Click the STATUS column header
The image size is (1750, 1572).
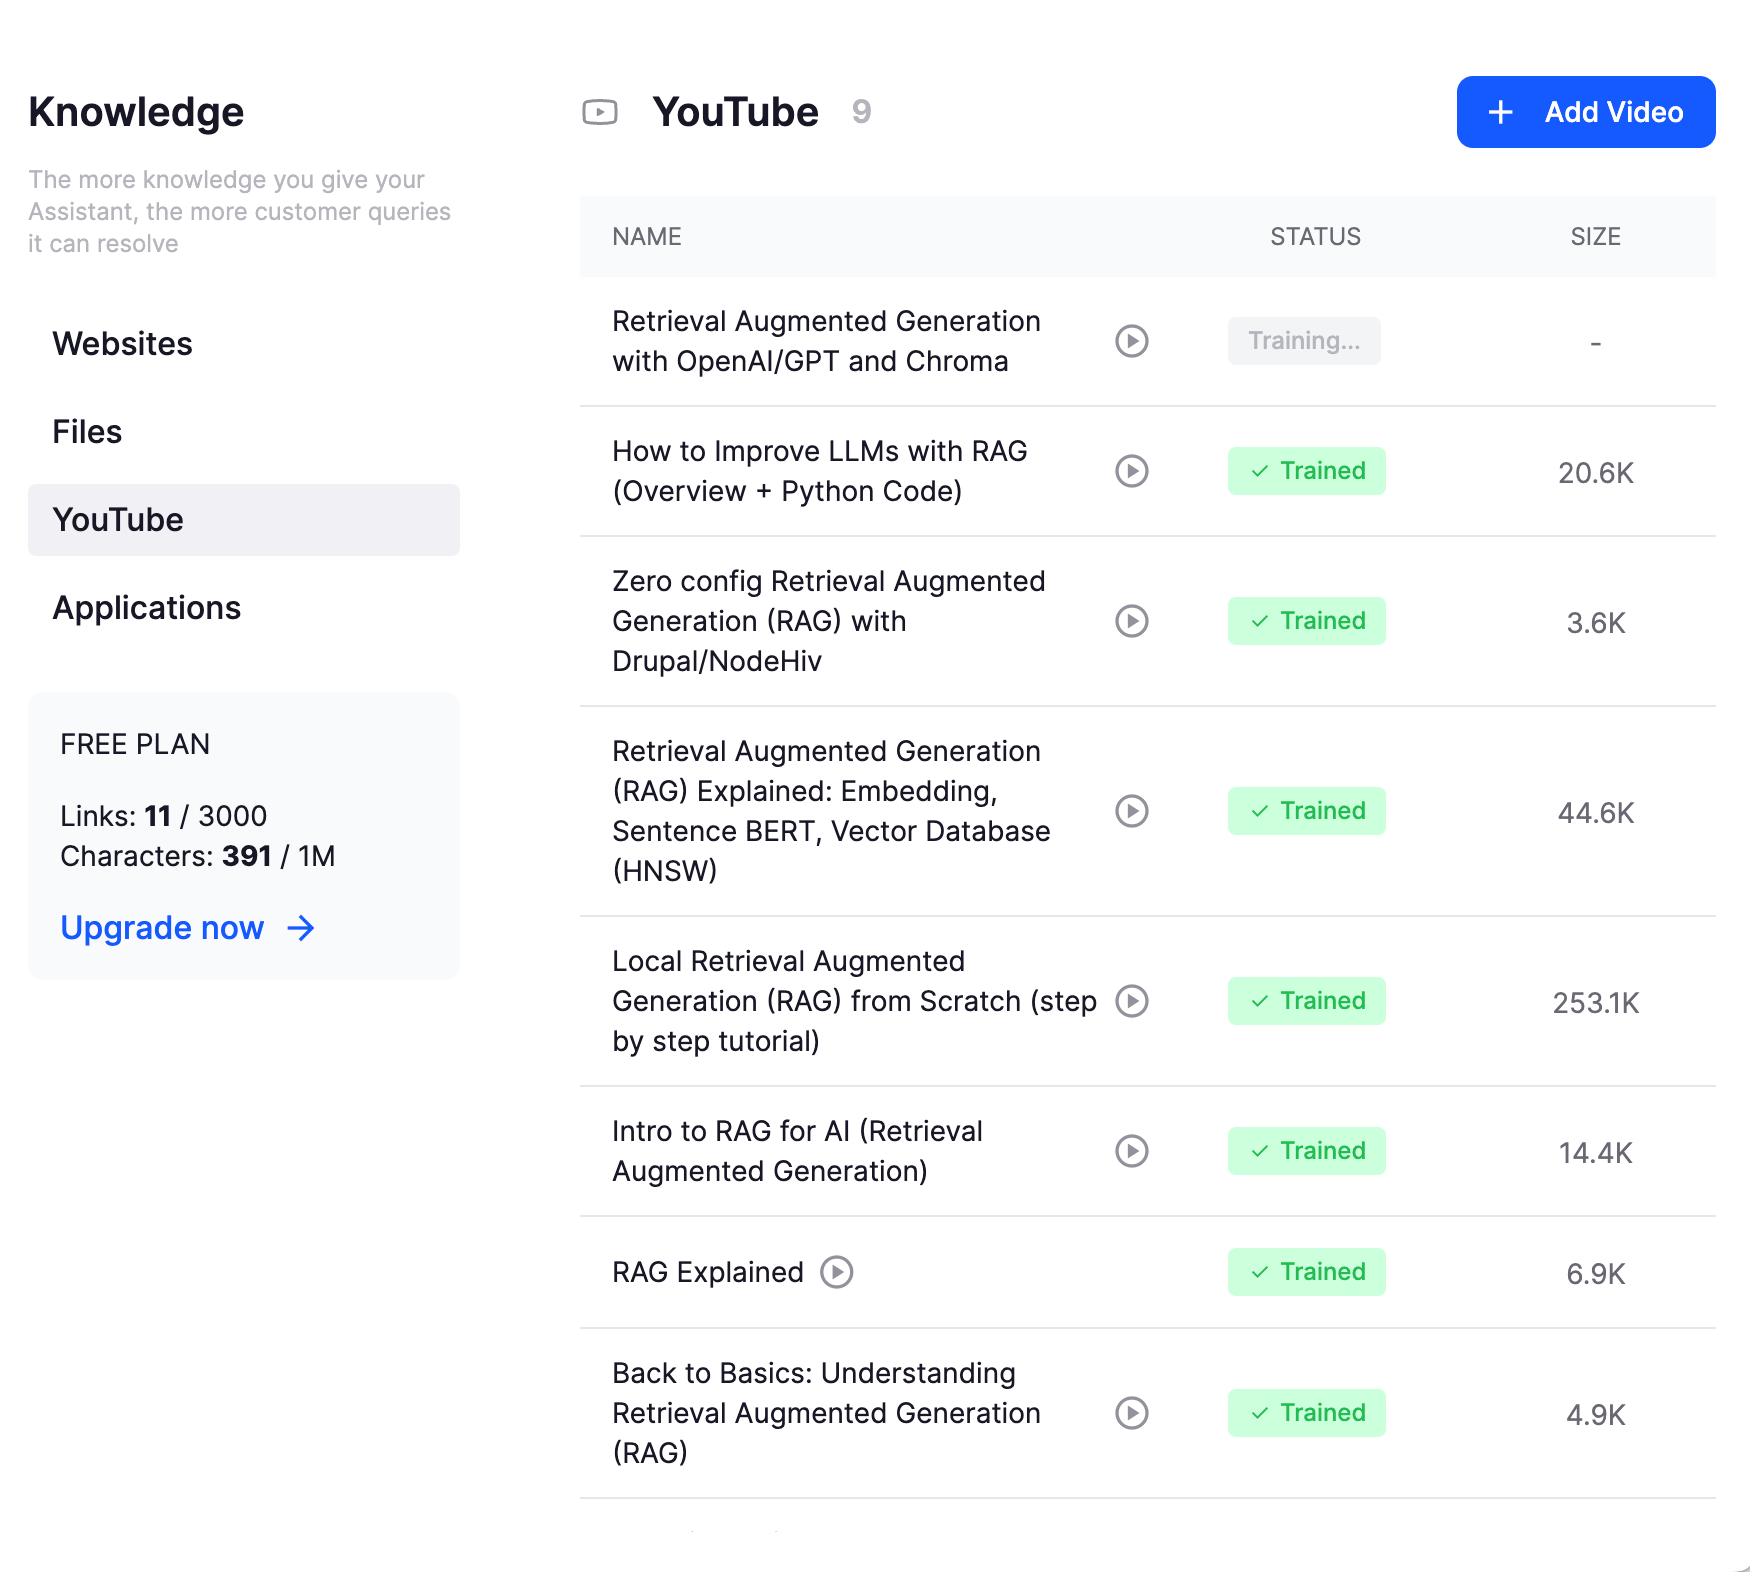(x=1315, y=237)
